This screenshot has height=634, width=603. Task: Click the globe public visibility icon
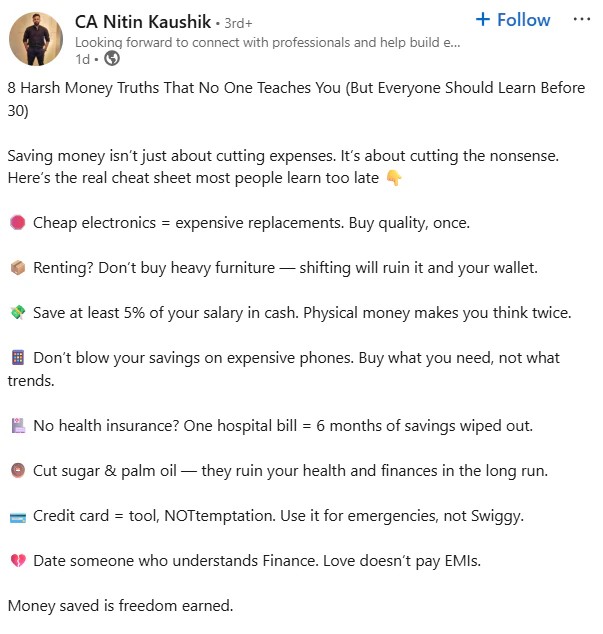click(112, 58)
